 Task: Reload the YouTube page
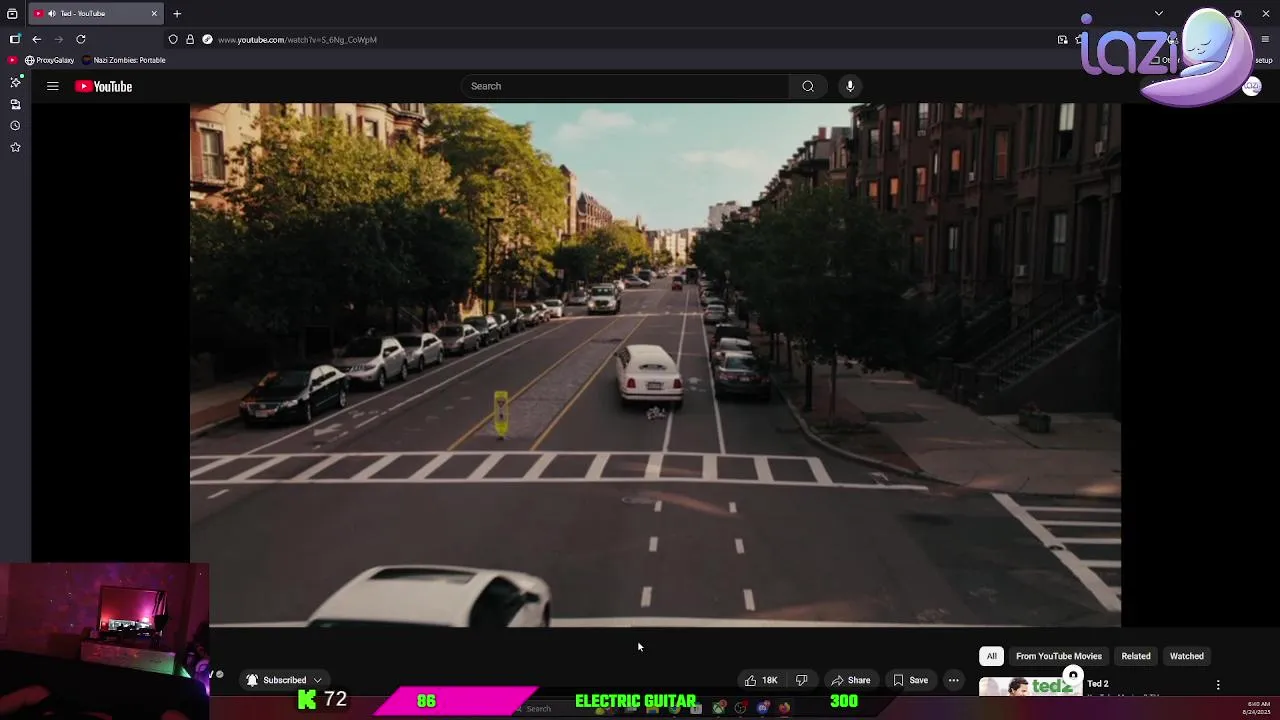pyautogui.click(x=81, y=39)
